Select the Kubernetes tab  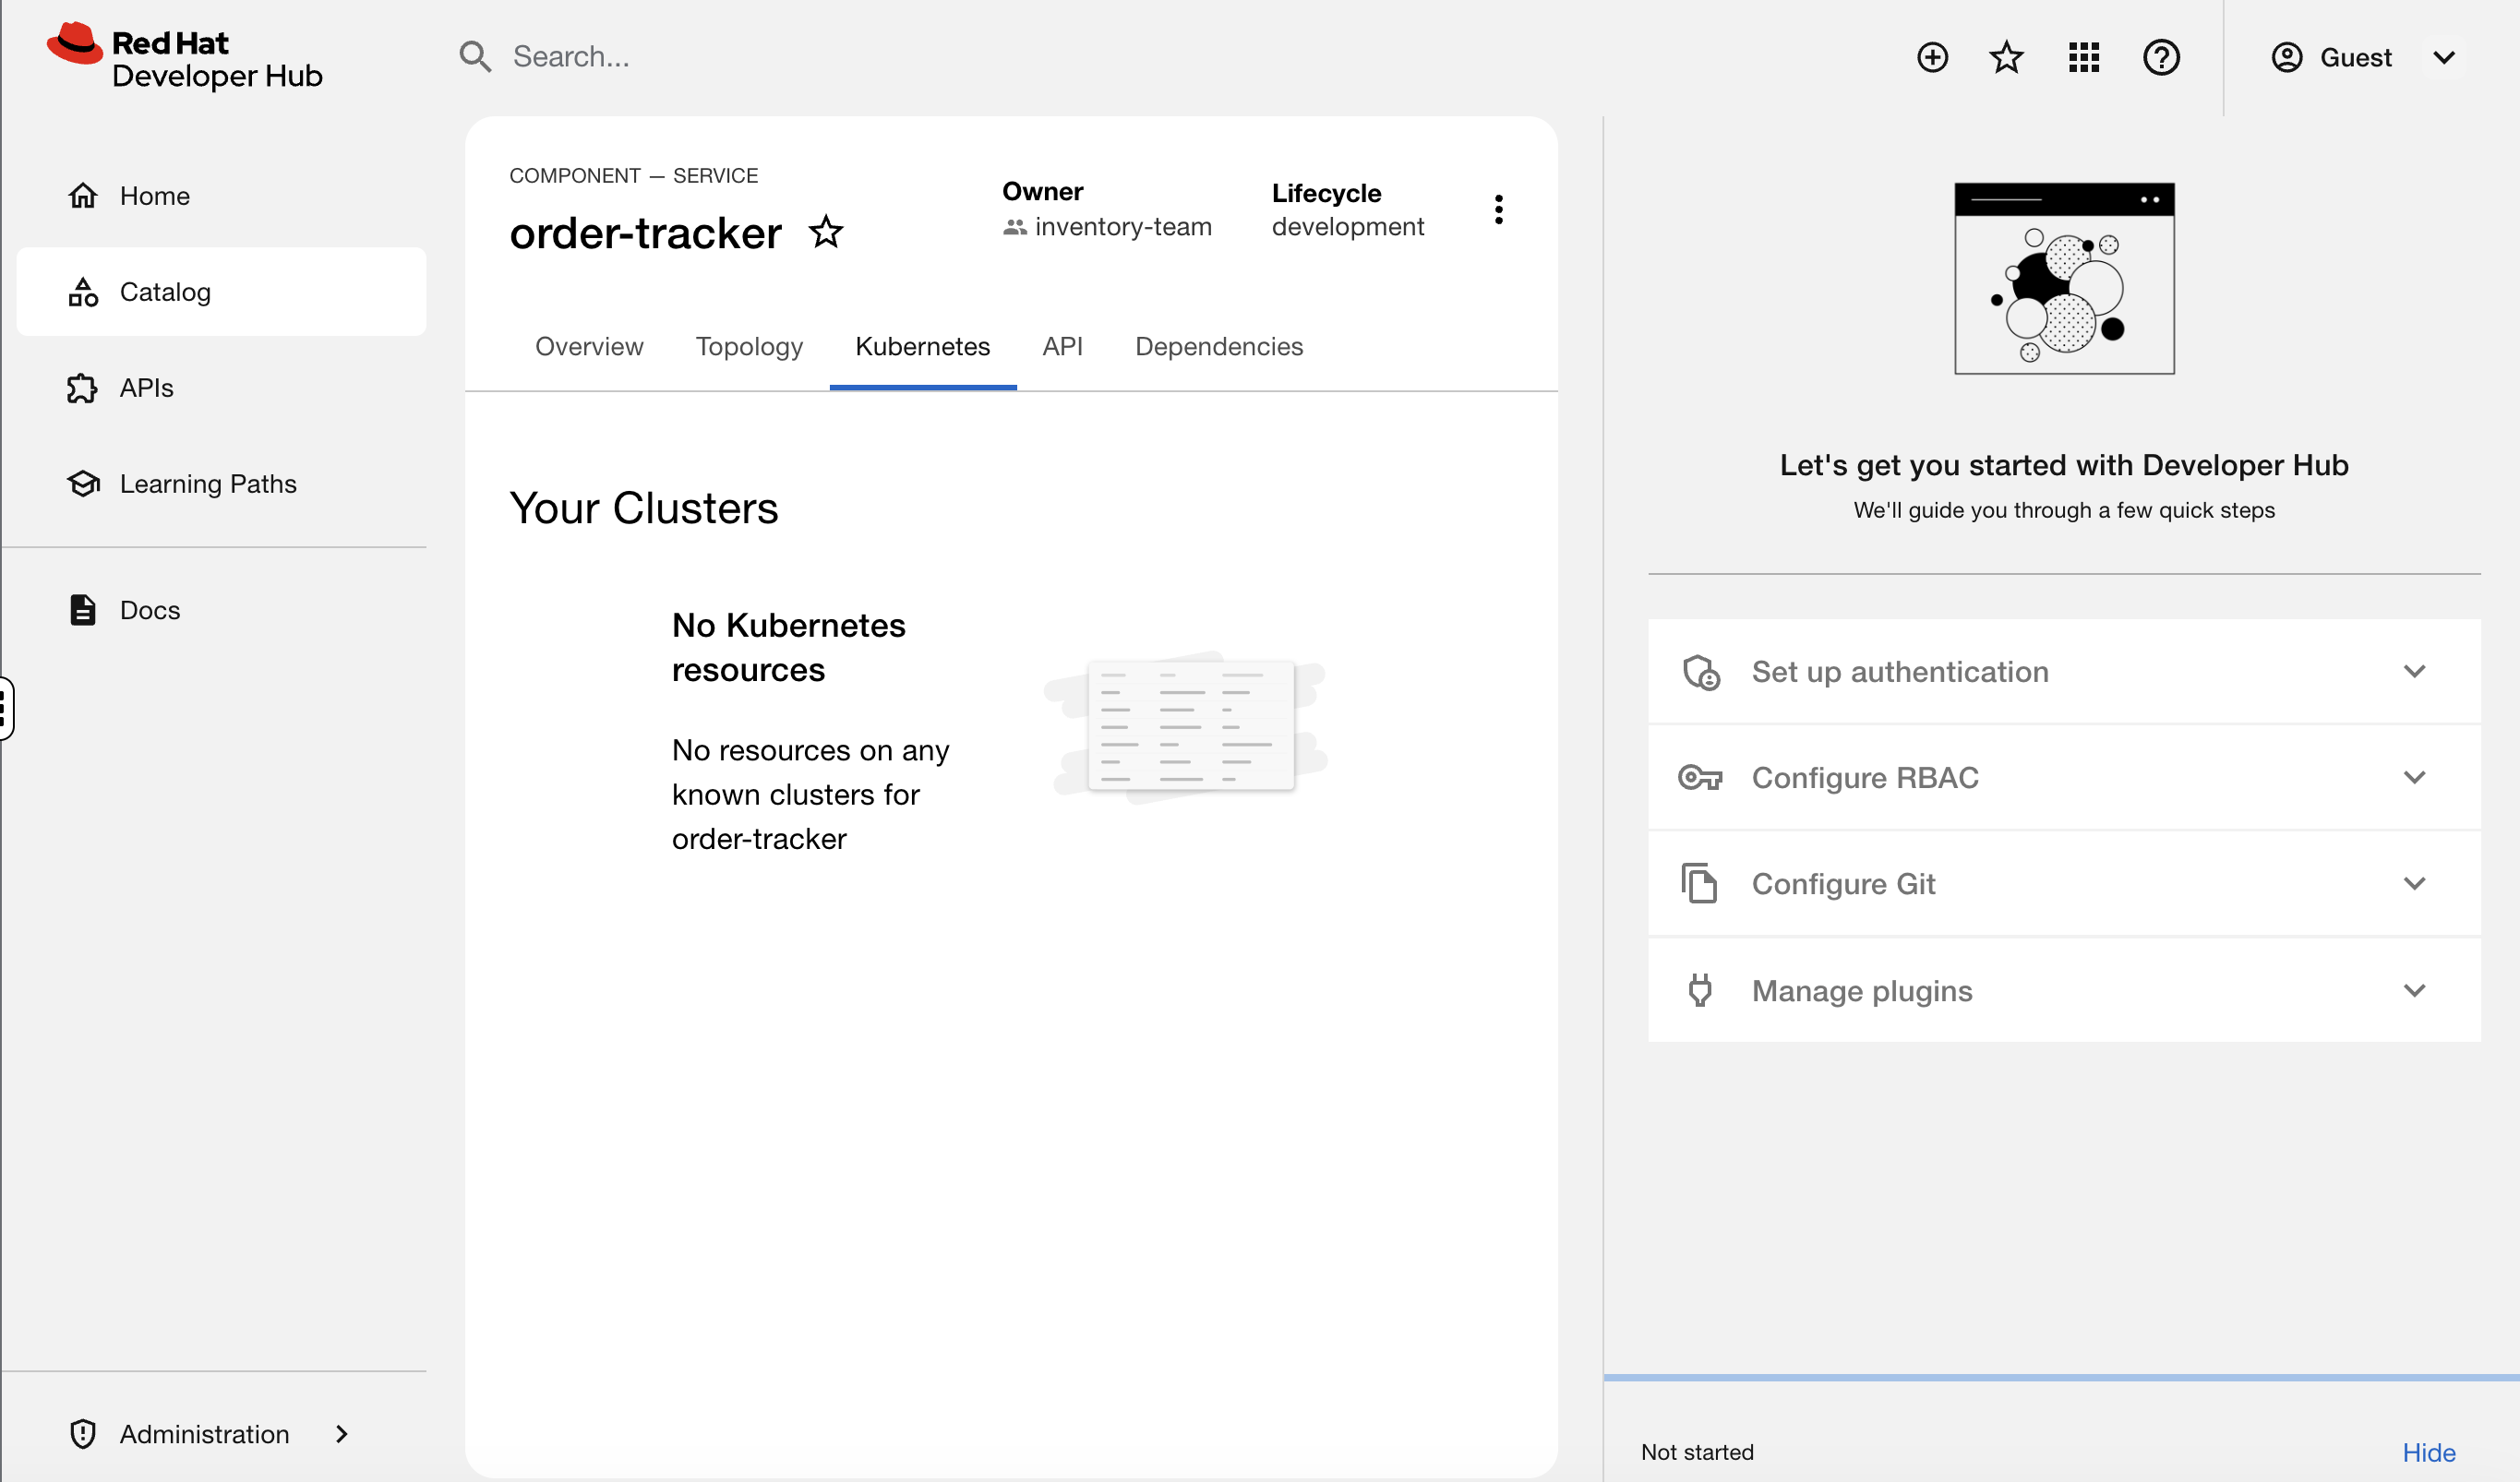(923, 346)
